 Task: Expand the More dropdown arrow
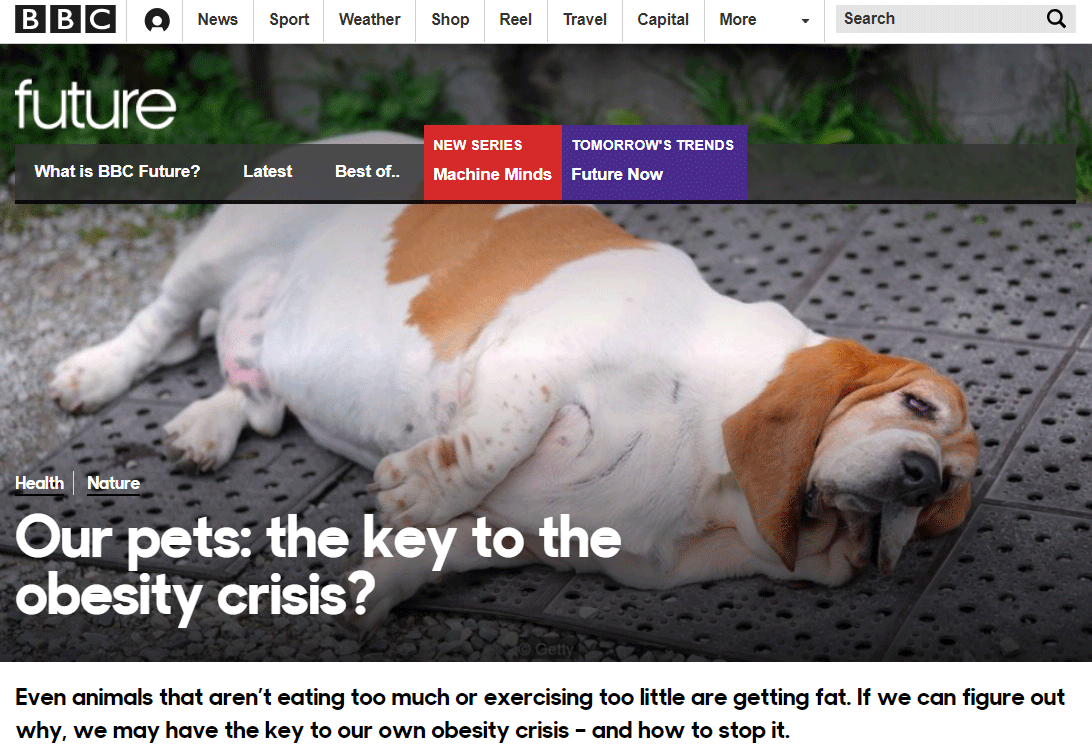click(x=805, y=21)
